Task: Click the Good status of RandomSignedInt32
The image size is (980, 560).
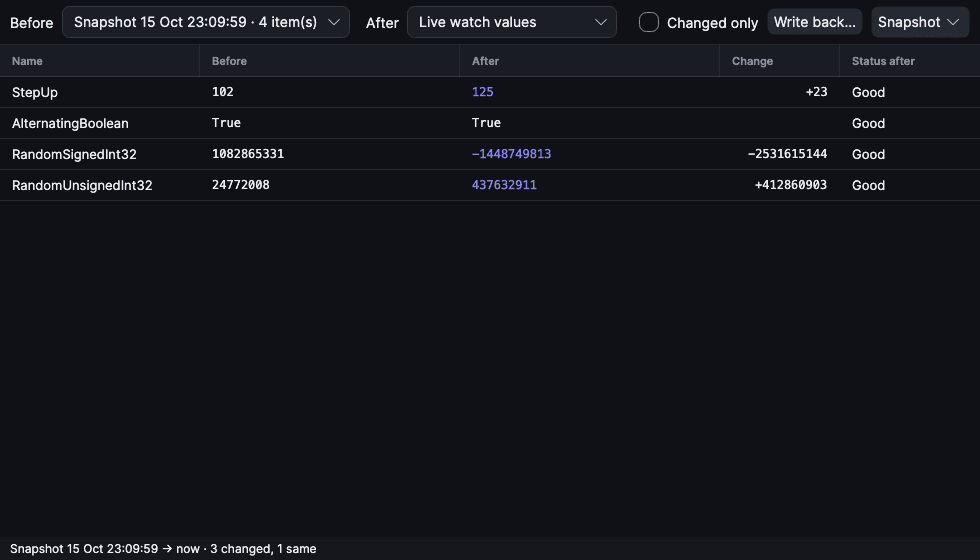Action: (868, 154)
